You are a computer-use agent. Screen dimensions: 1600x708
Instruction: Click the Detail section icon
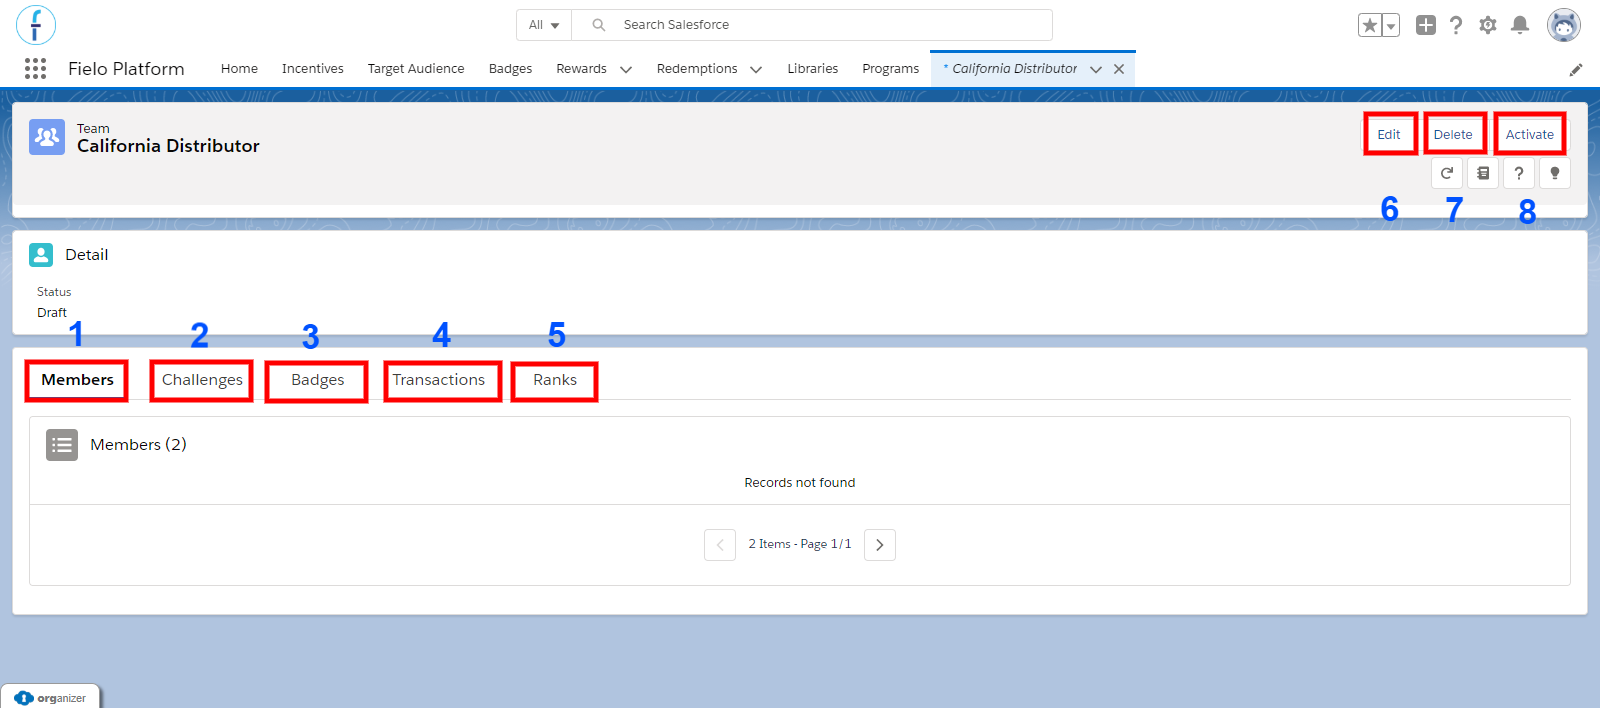click(41, 255)
